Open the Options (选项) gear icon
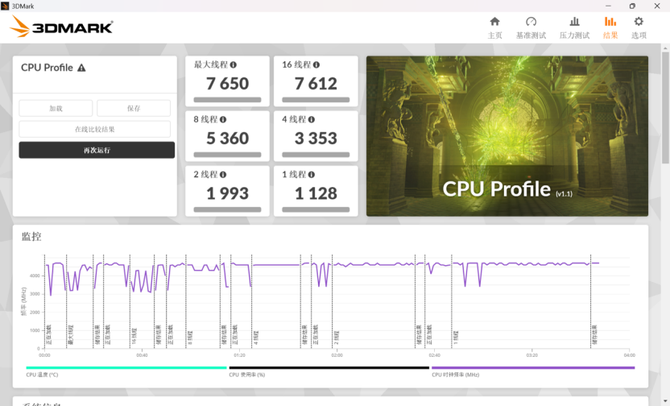Image resolution: width=670 pixels, height=406 pixels. click(638, 21)
